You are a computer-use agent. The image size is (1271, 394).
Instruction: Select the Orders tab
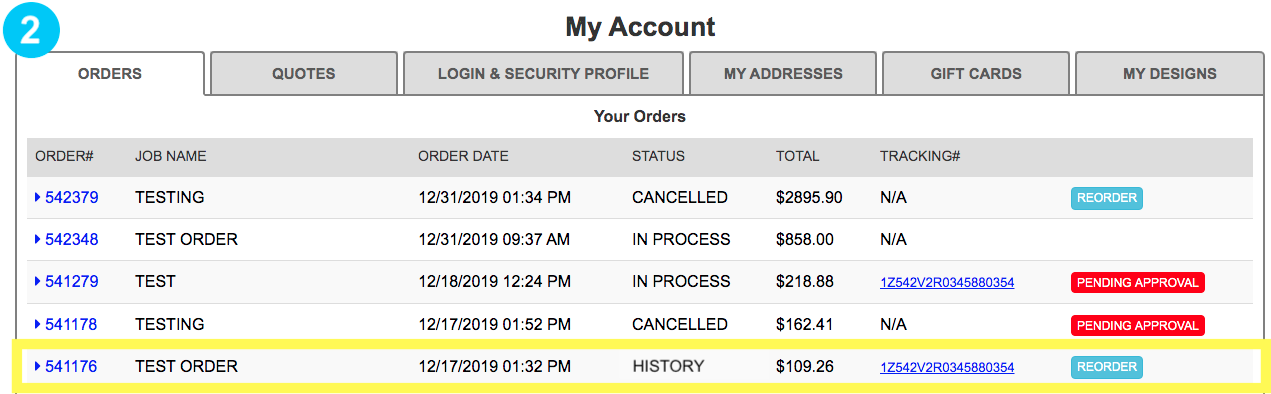coord(110,73)
